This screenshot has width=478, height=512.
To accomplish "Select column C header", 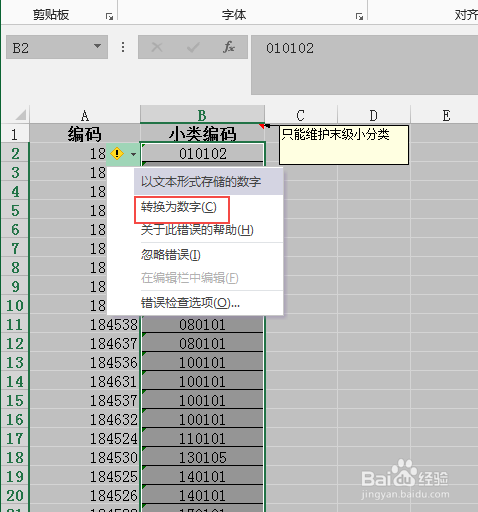I will point(301,115).
